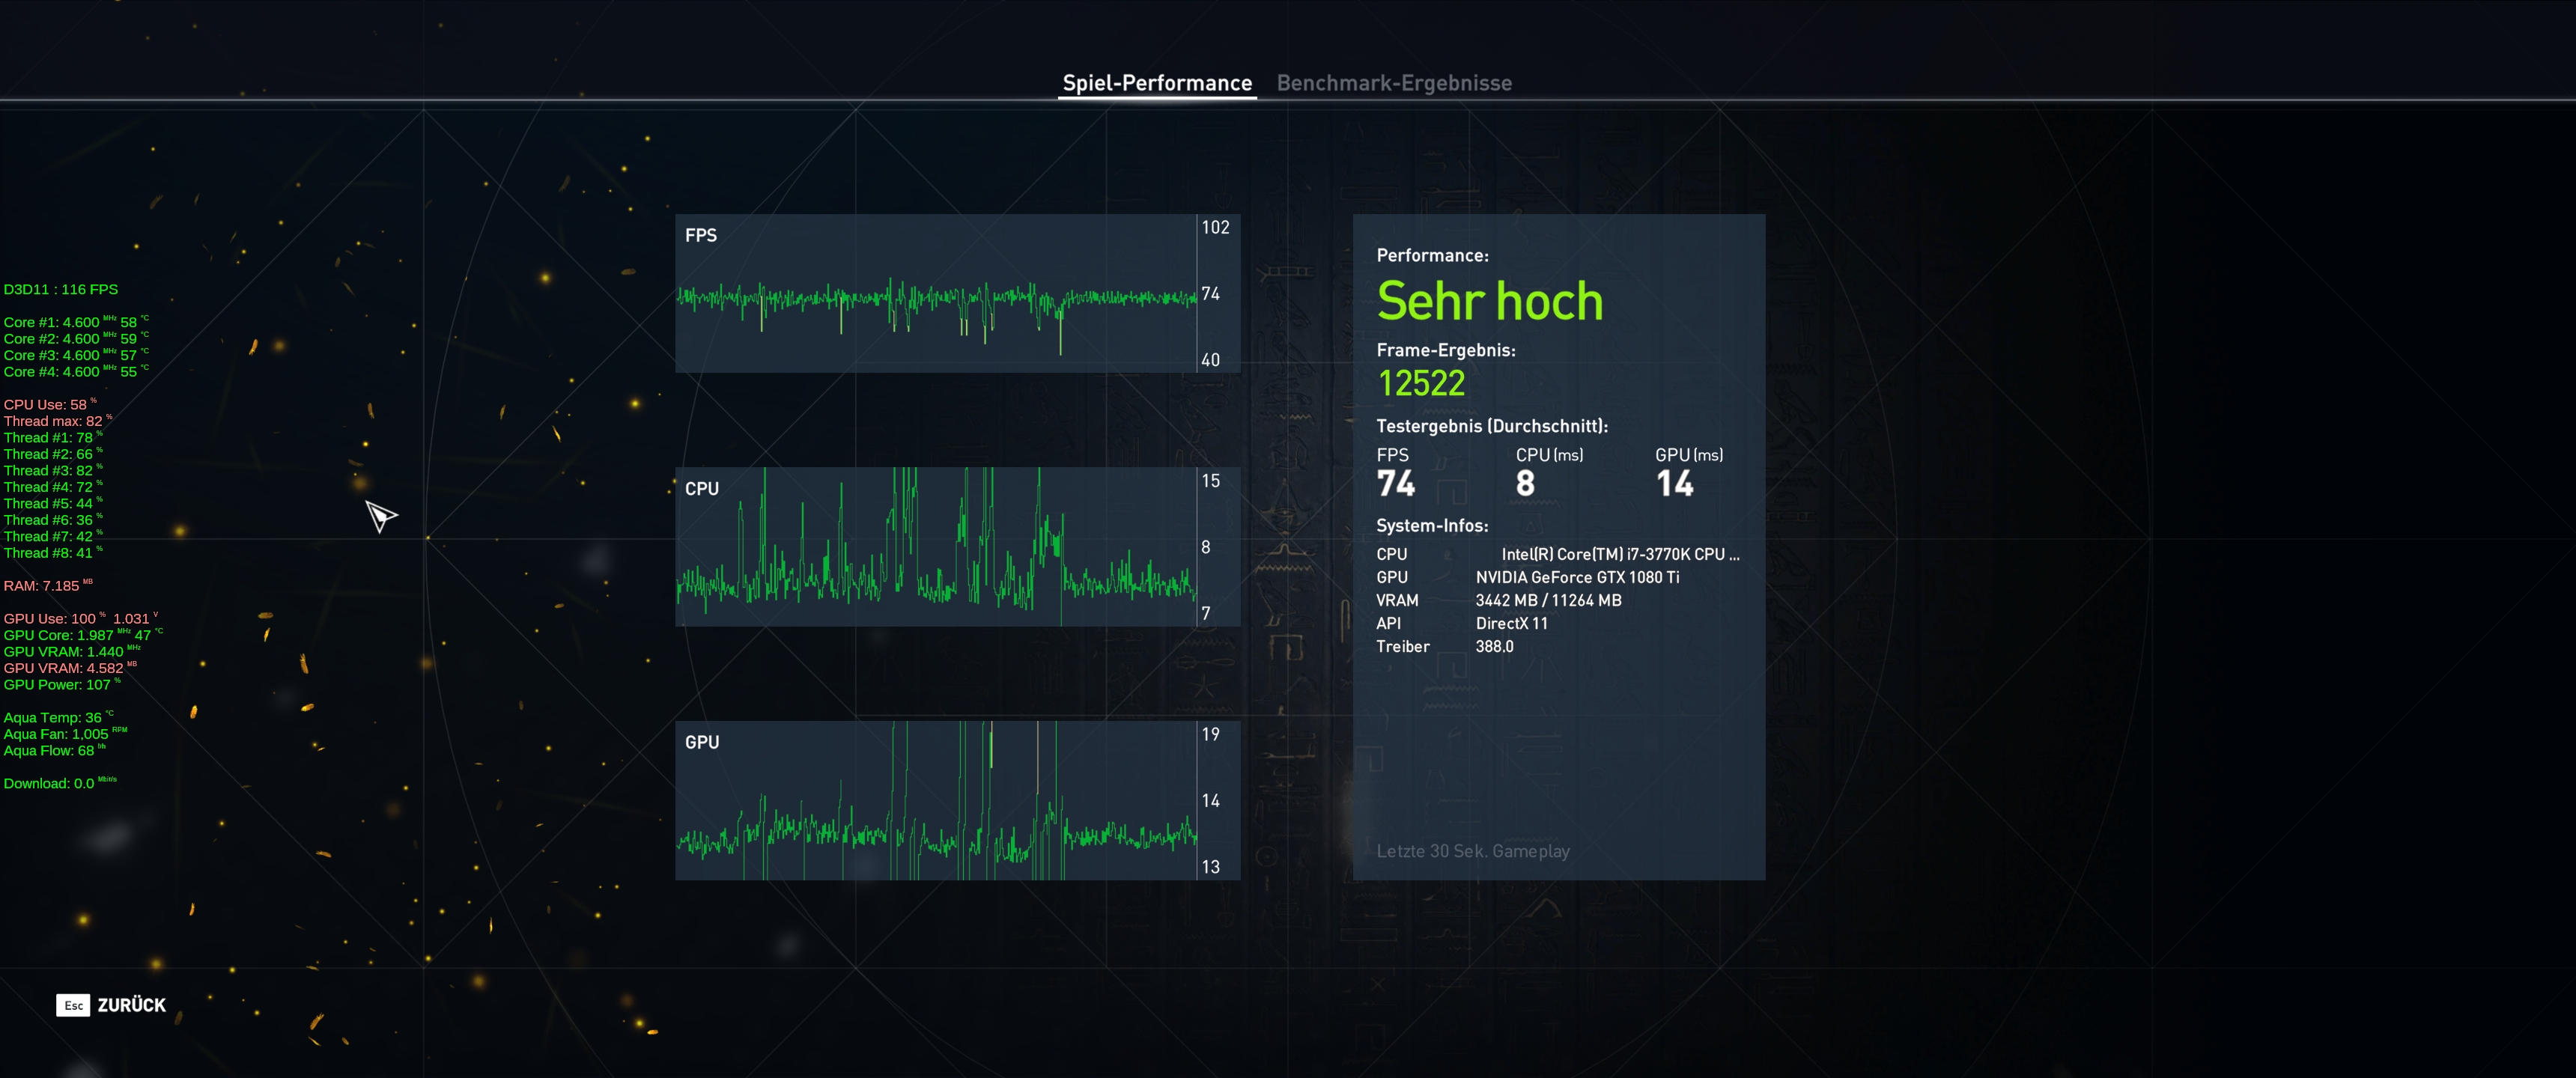
Task: Select the Spiel-Performance tab
Action: [x=1156, y=83]
